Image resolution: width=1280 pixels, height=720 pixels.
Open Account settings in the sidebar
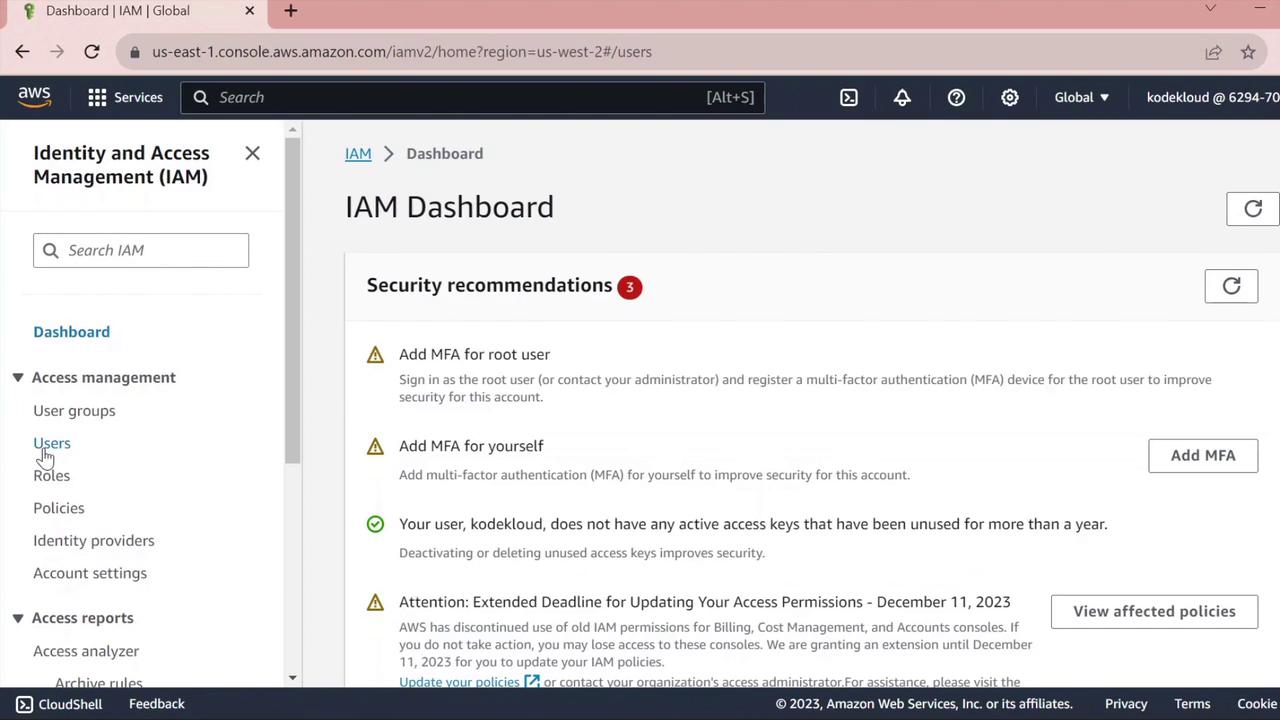[90, 573]
